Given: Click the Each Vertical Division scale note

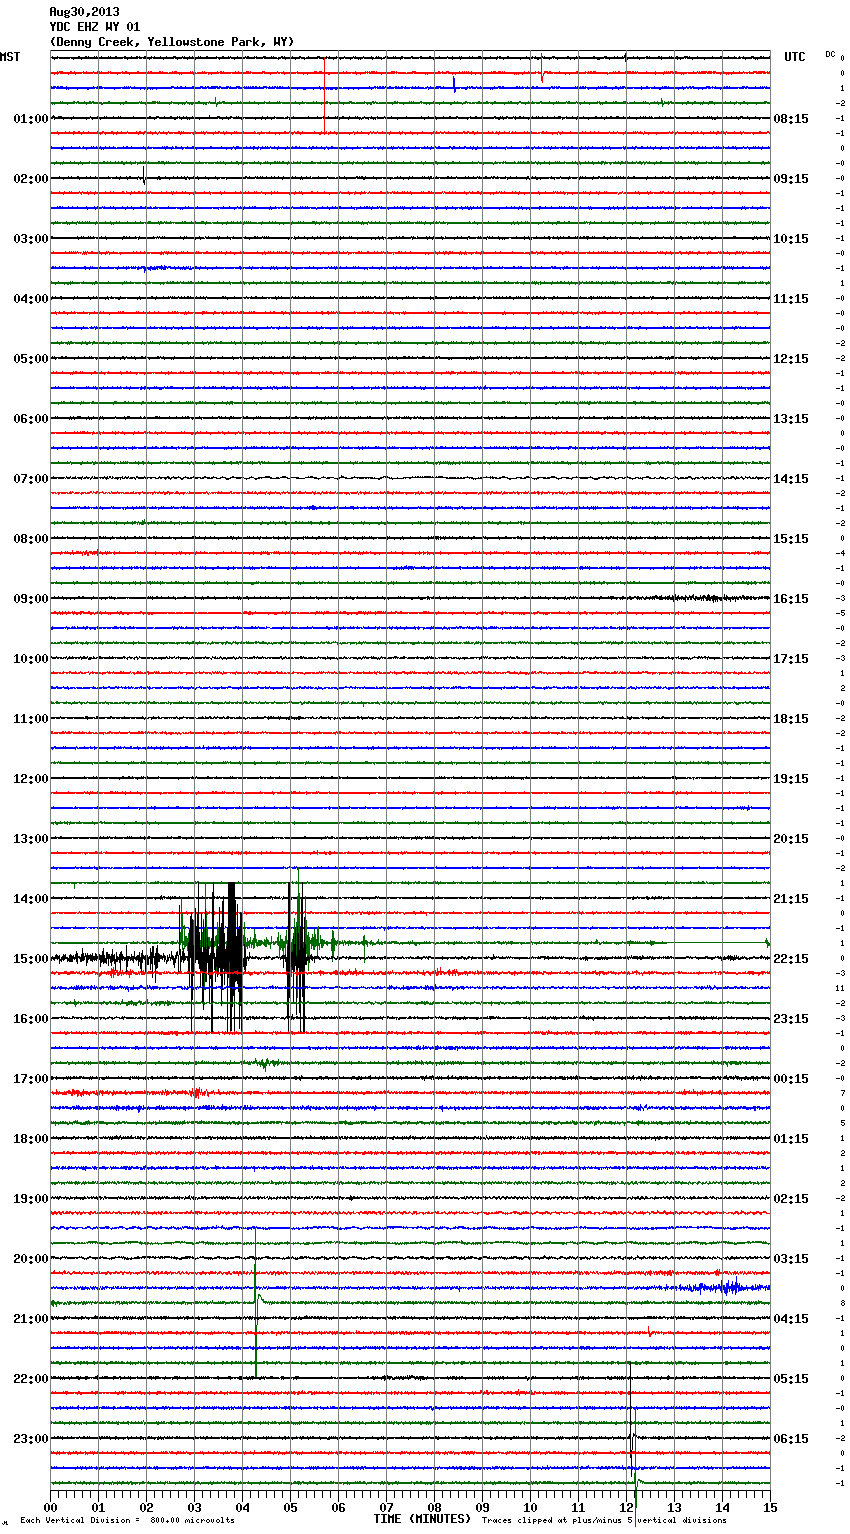Looking at the screenshot, I should click(127, 1520).
